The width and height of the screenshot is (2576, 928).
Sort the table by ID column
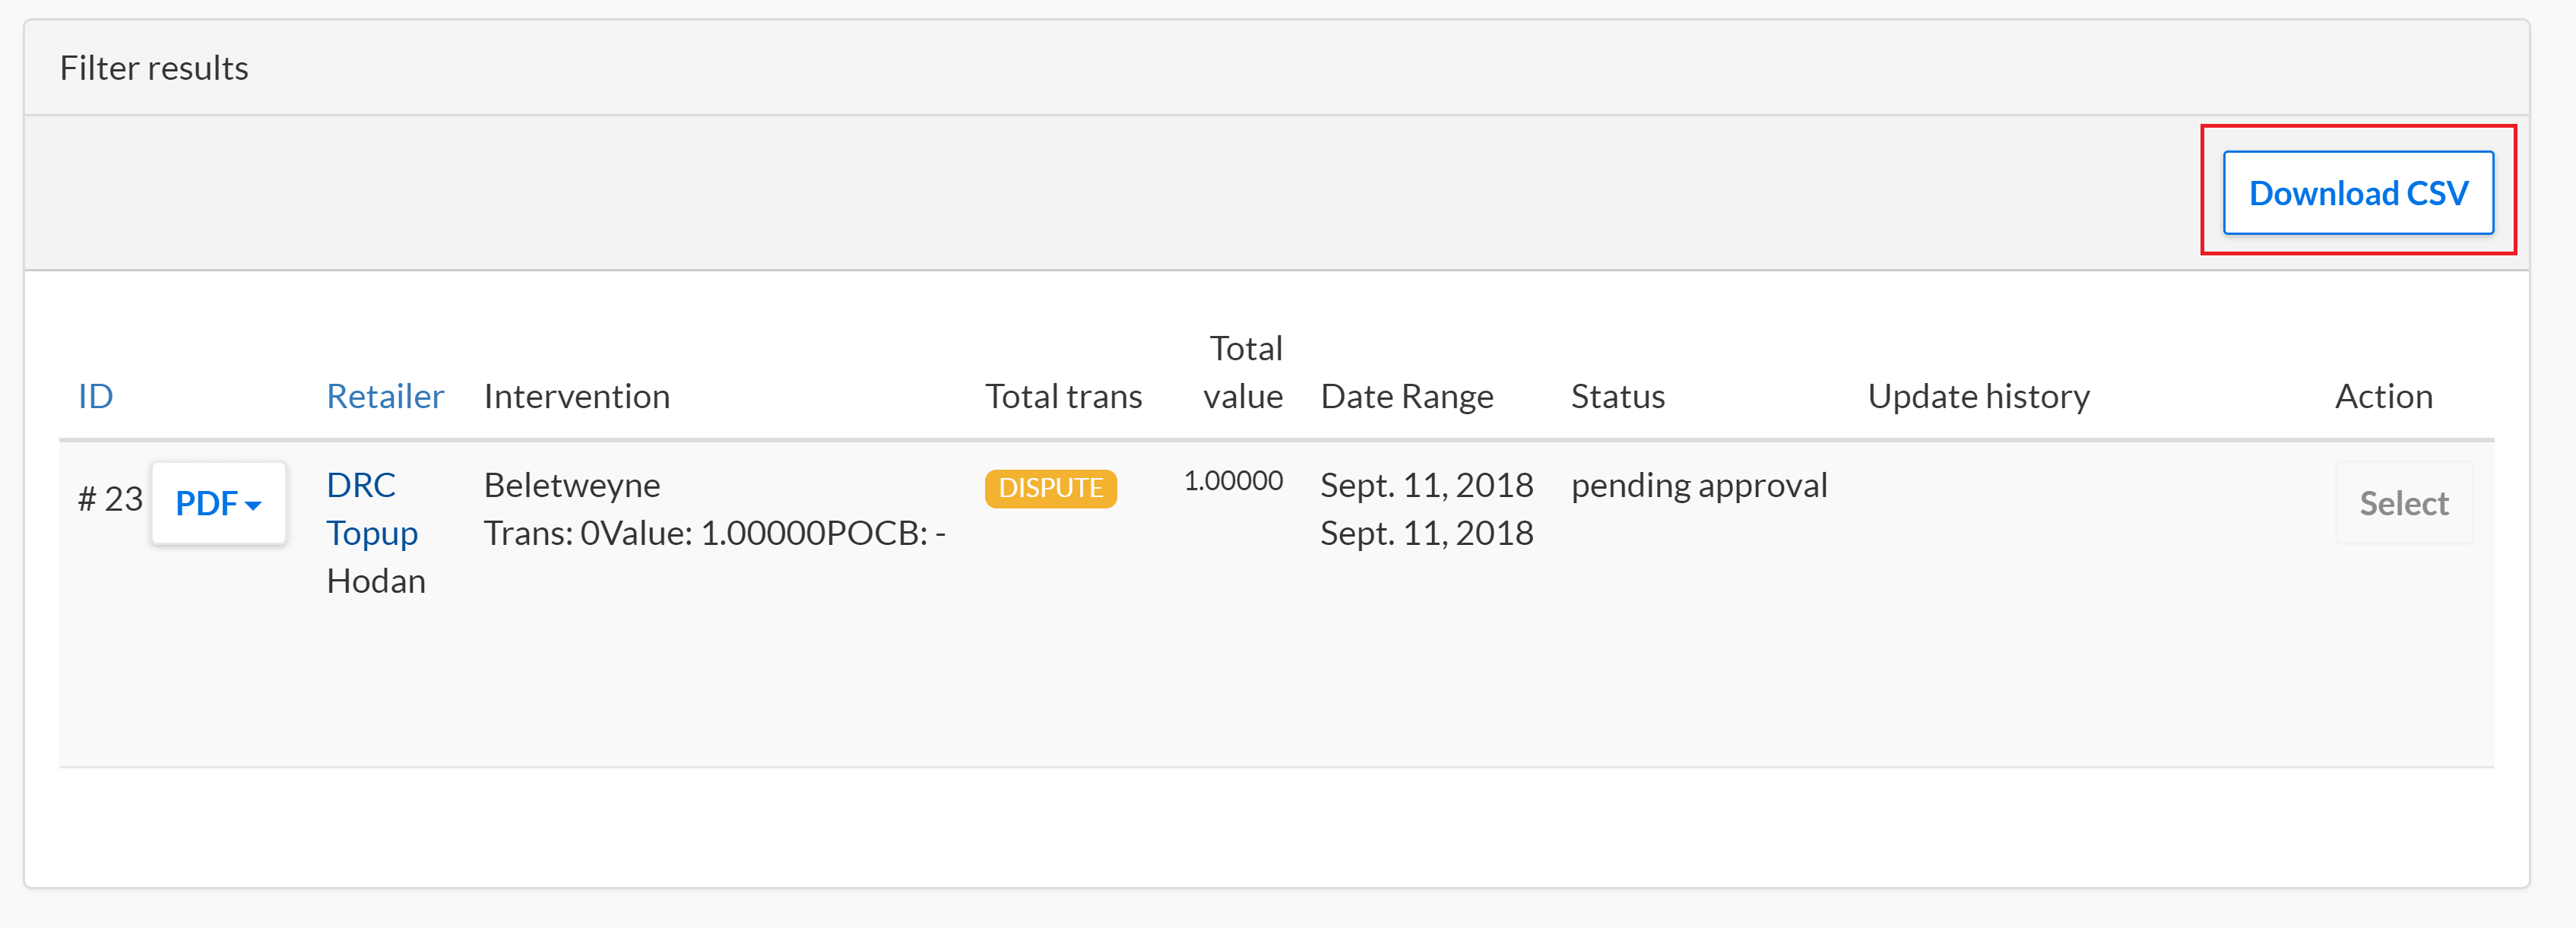click(x=95, y=397)
